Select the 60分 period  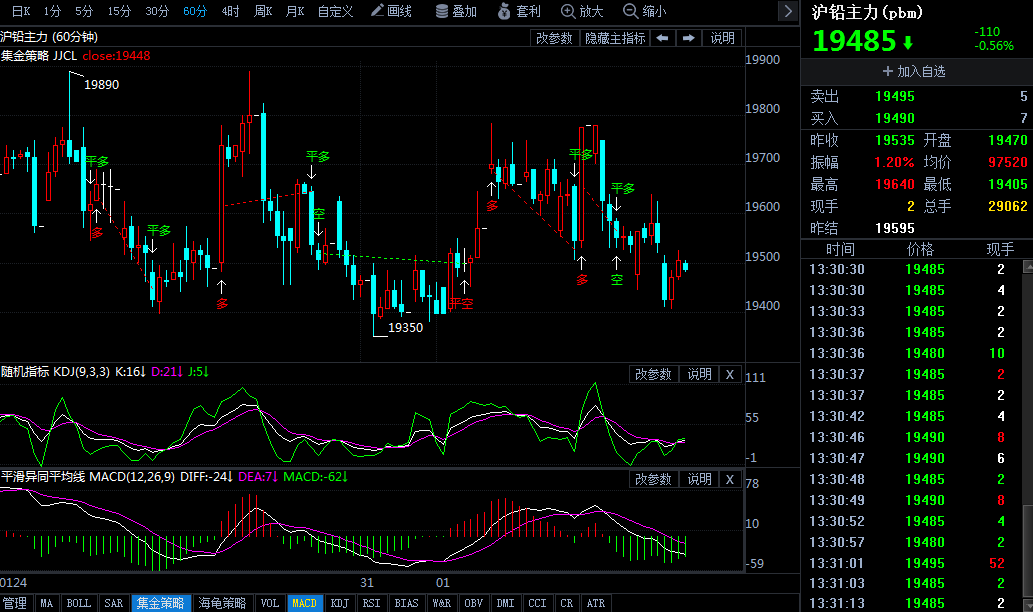pyautogui.click(x=194, y=11)
